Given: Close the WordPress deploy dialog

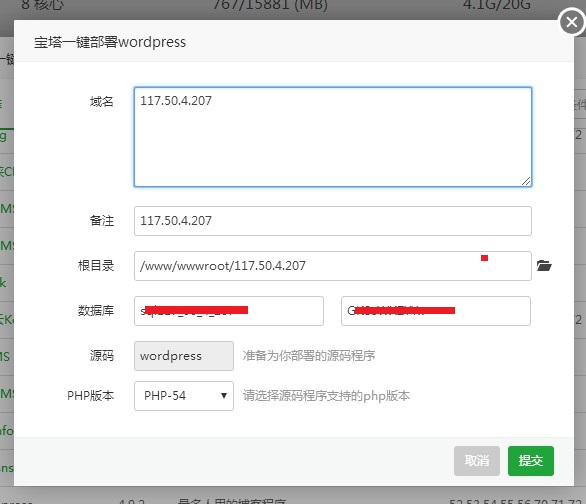Looking at the screenshot, I should 571,22.
